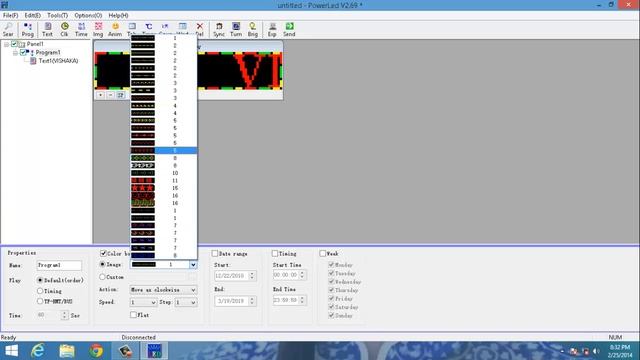Image resolution: width=640 pixels, height=360 pixels.
Task: Open the Edit(E) menu
Action: pos(33,15)
